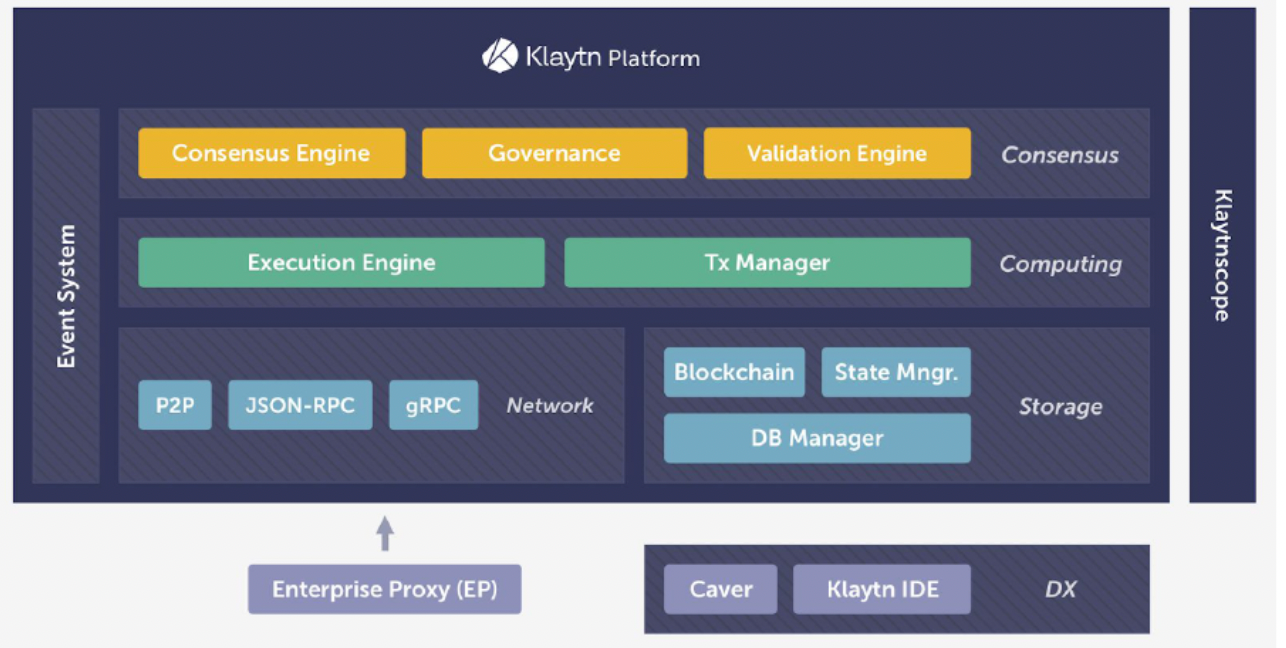Toggle the State Mngr. module
The image size is (1286, 648).
[895, 372]
